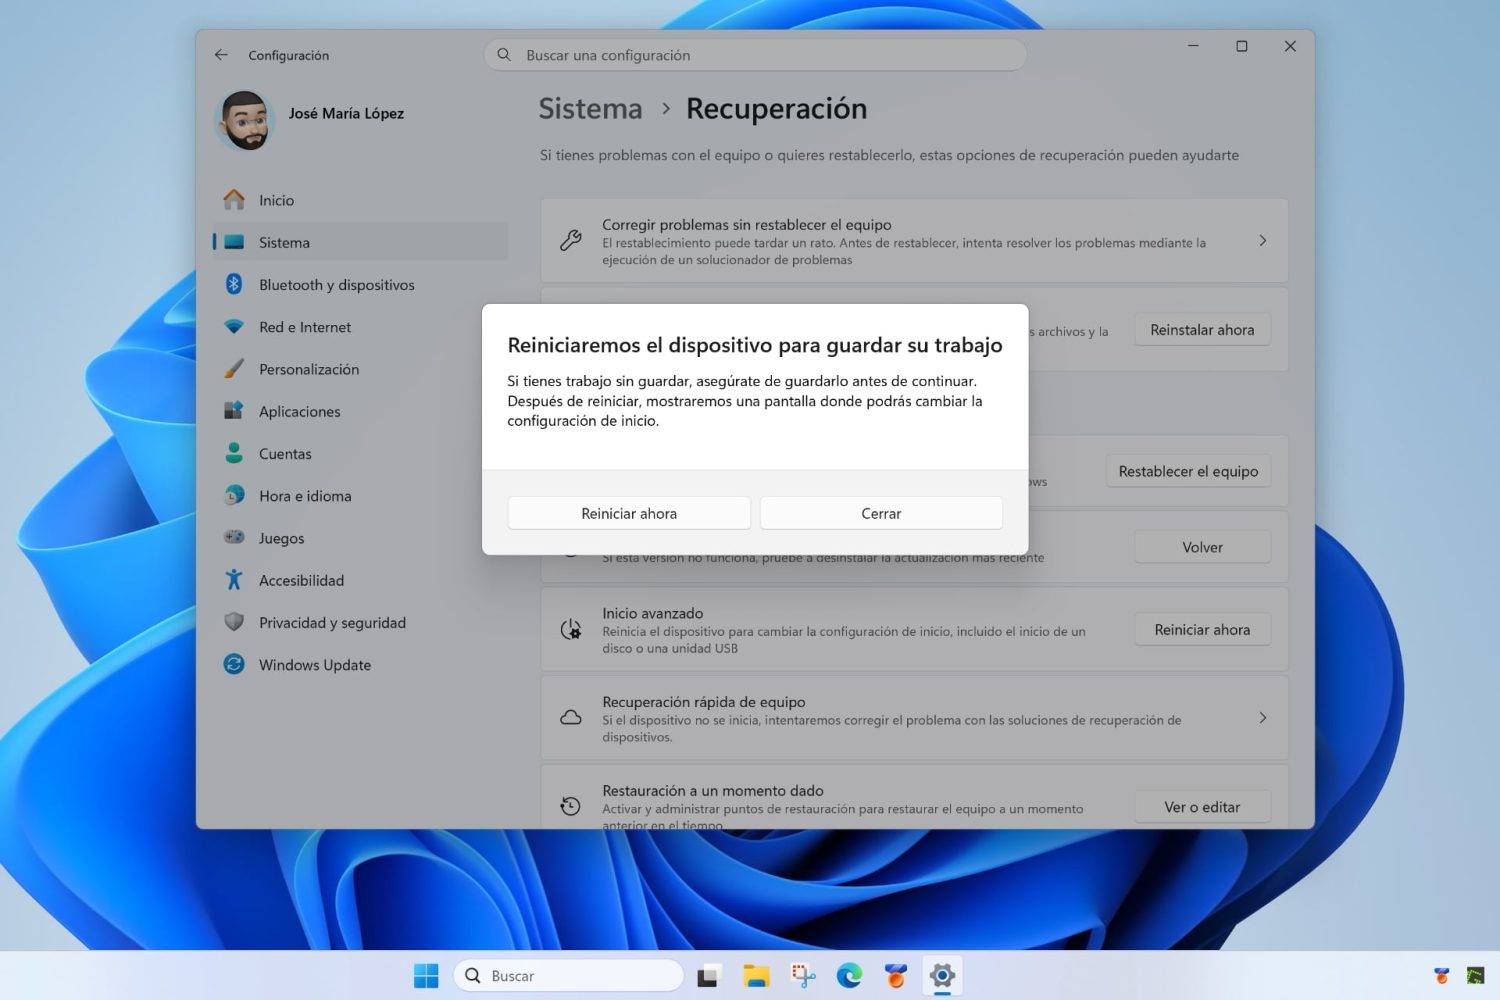Click the Reinstalar ahora button
The height and width of the screenshot is (1000, 1500).
(1202, 330)
